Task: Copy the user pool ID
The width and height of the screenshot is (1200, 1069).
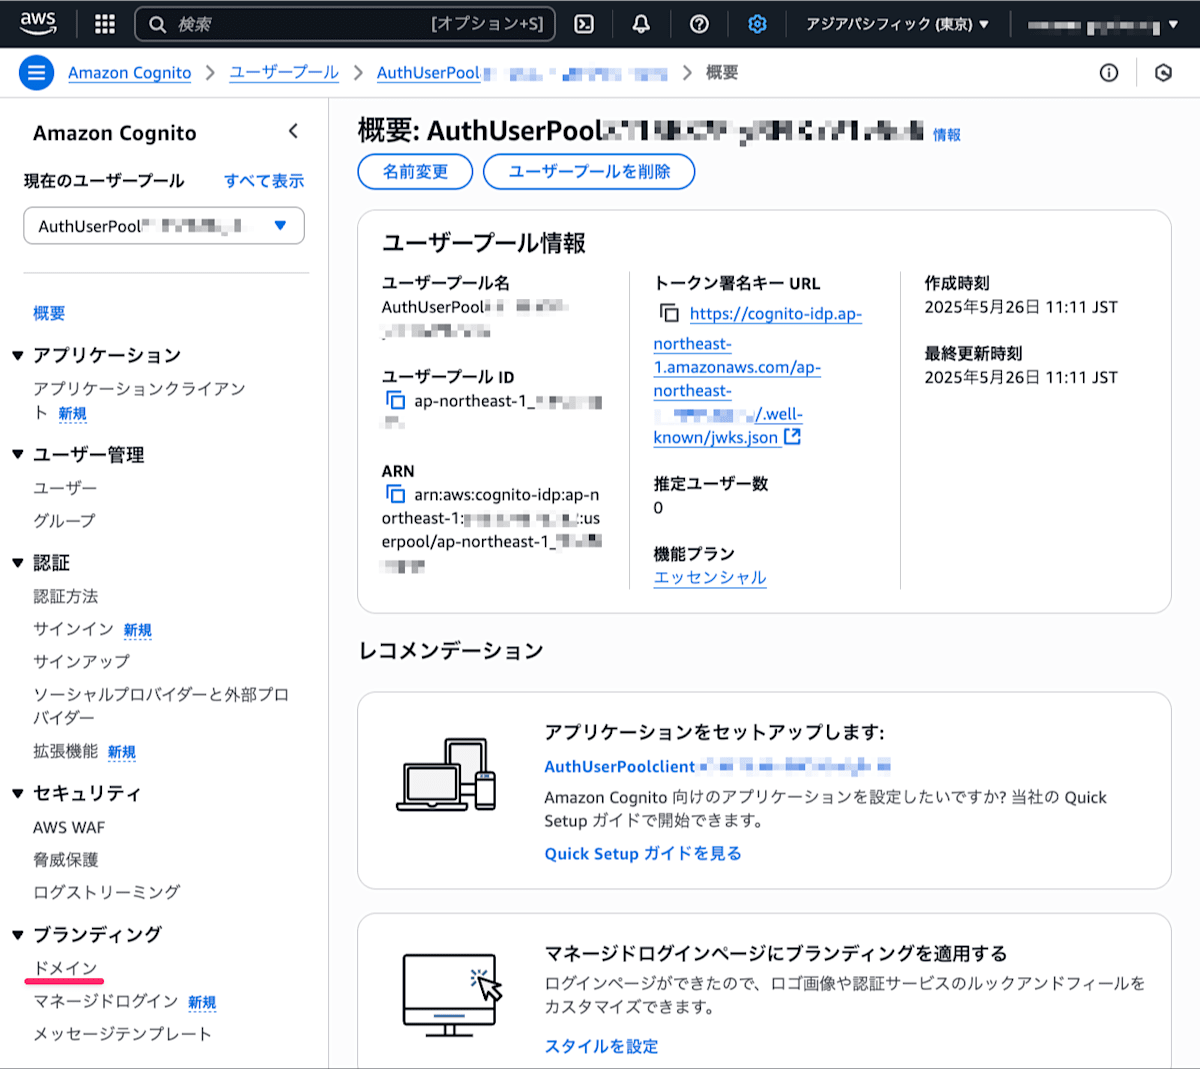Action: pyautogui.click(x=396, y=400)
